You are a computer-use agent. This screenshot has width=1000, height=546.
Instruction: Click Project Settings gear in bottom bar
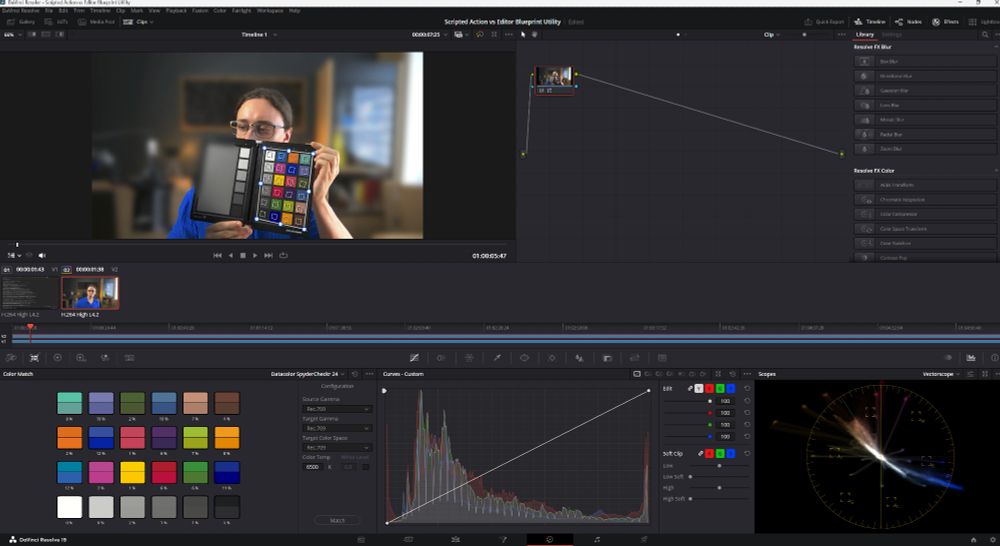(x=990, y=540)
